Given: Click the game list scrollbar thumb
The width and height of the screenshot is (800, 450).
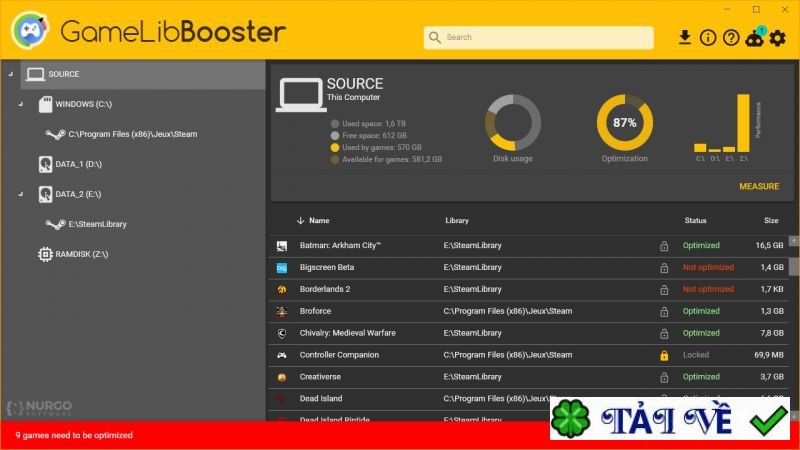Looking at the screenshot, I should coord(794,266).
